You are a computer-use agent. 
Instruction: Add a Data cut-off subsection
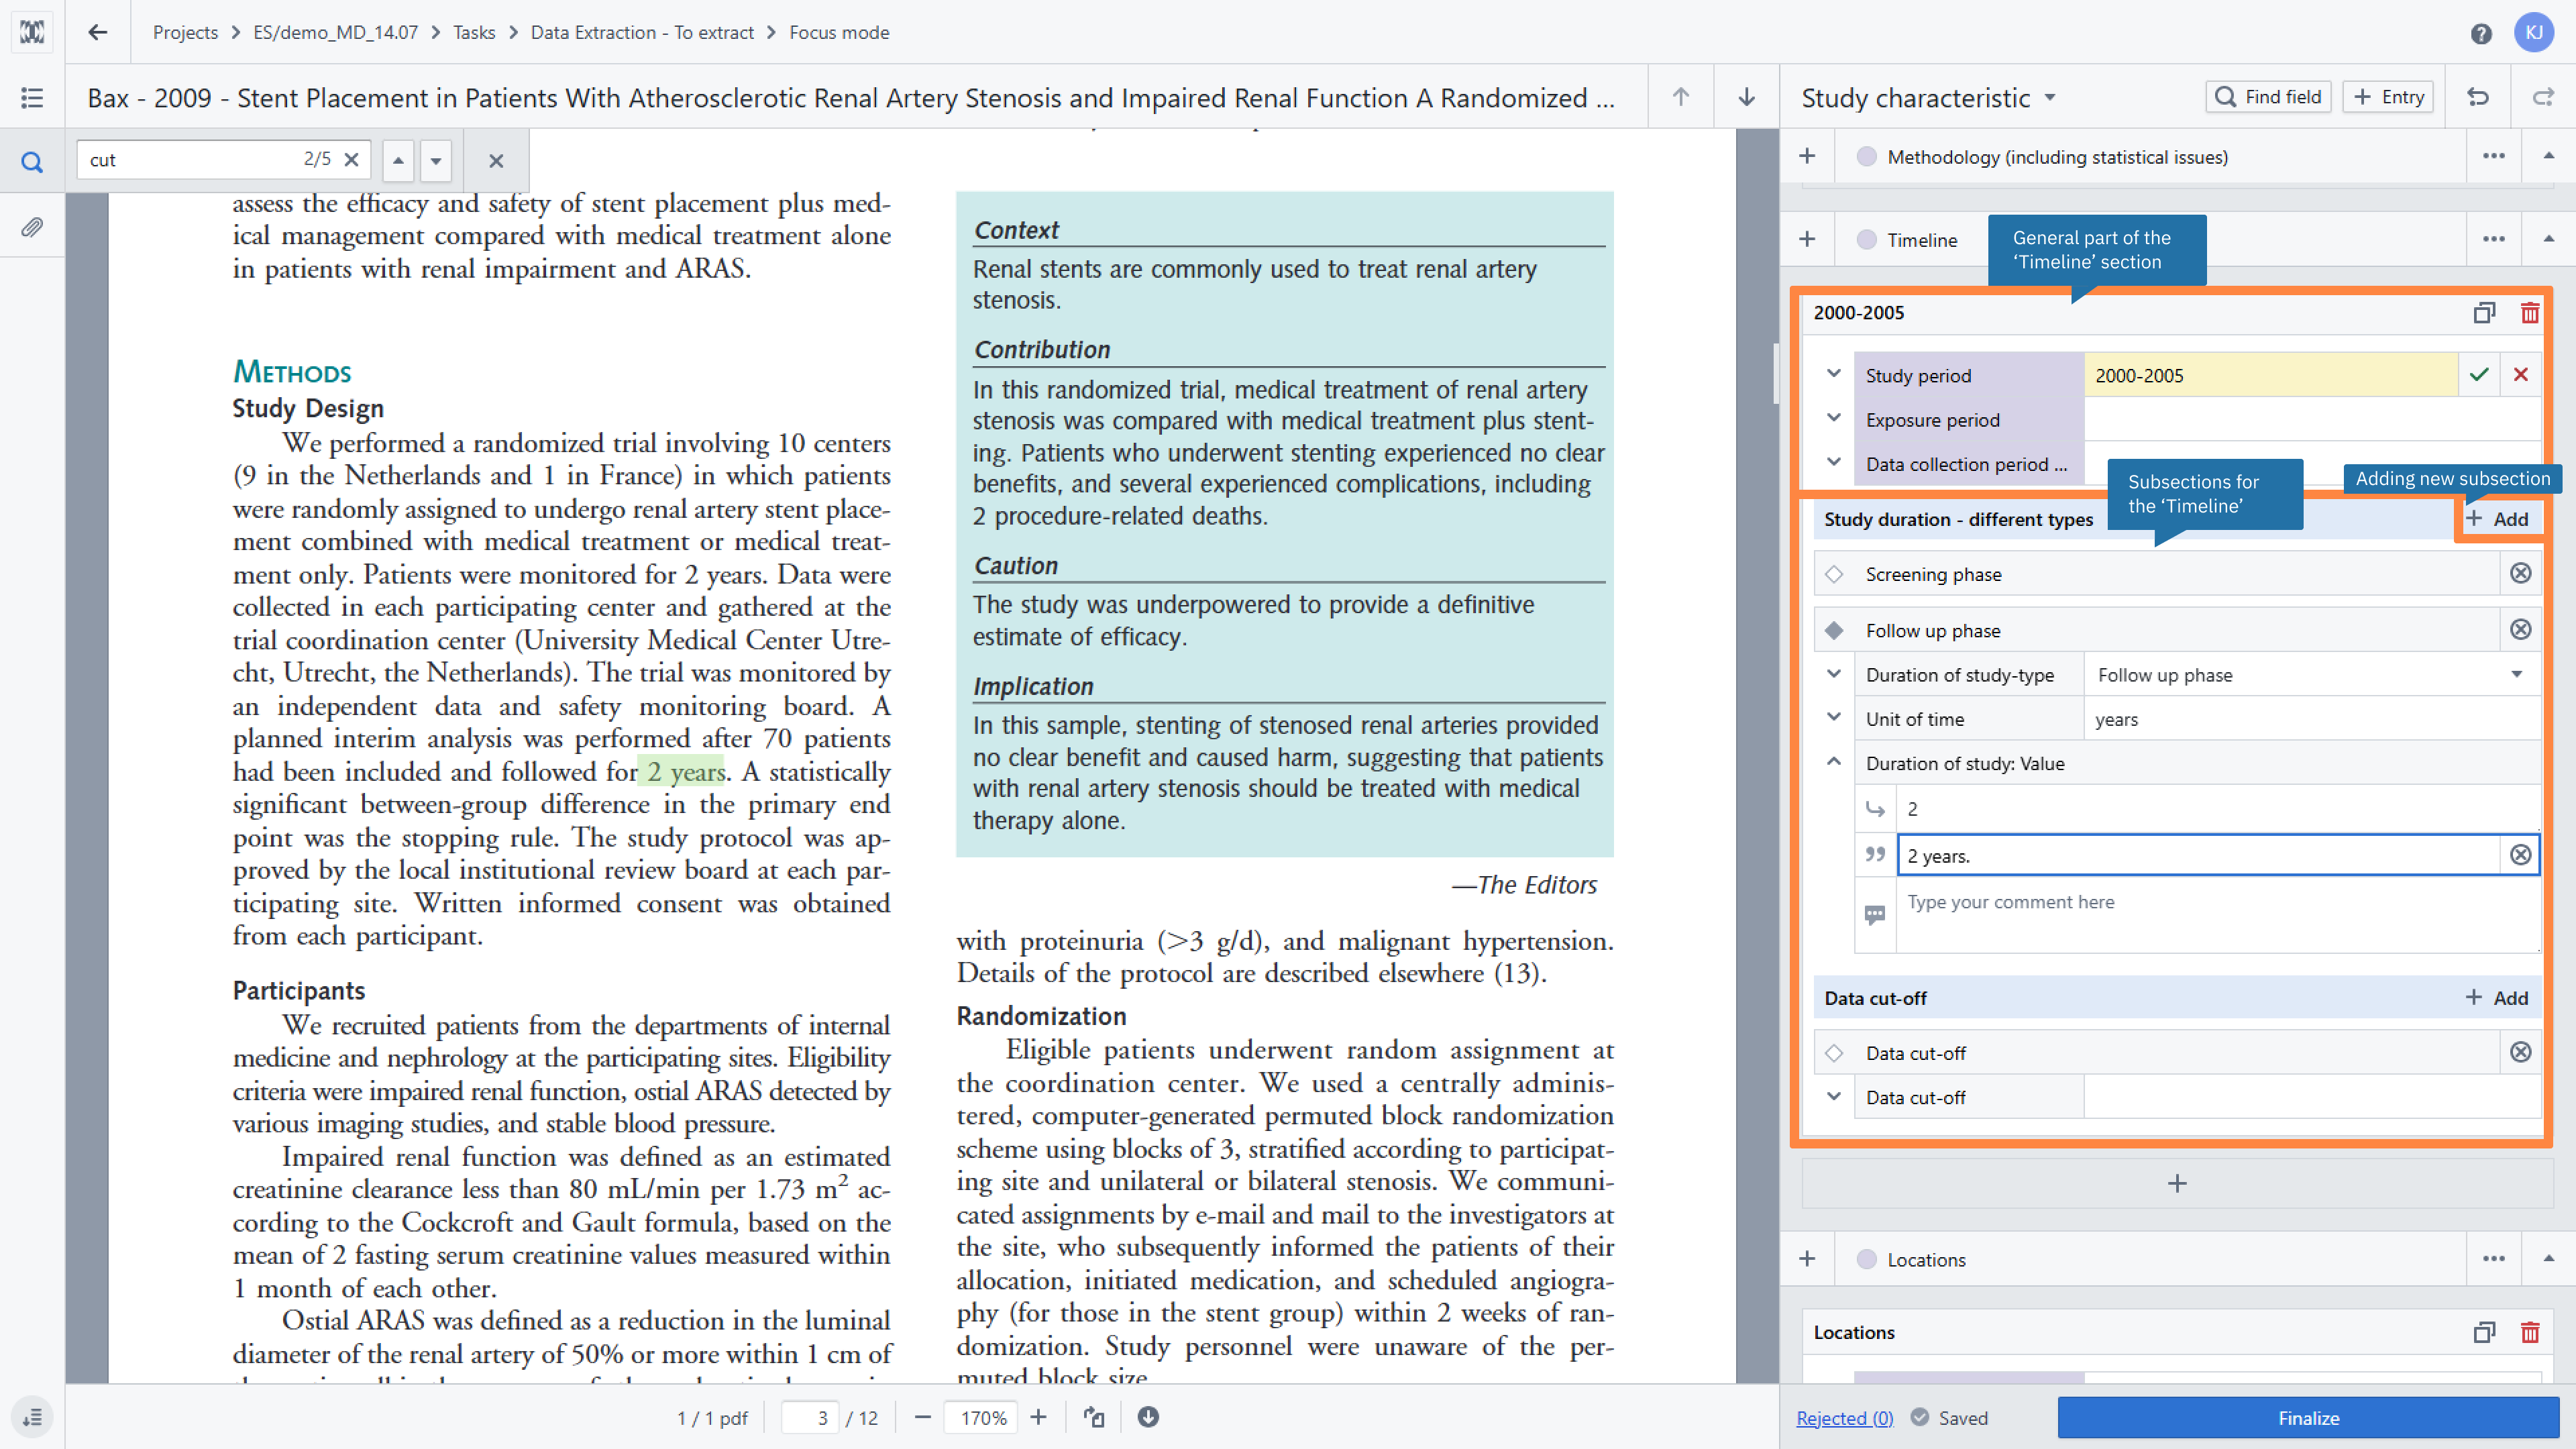[2497, 998]
